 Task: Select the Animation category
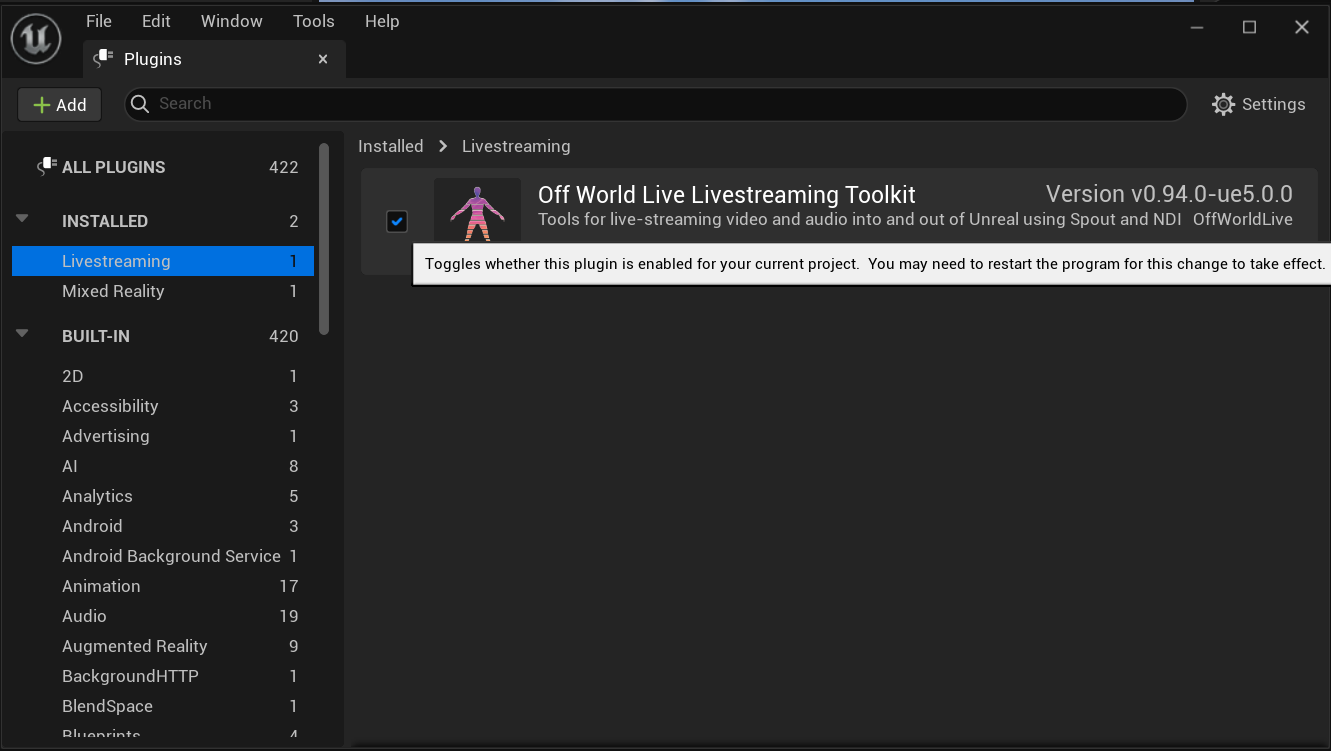tap(163, 586)
